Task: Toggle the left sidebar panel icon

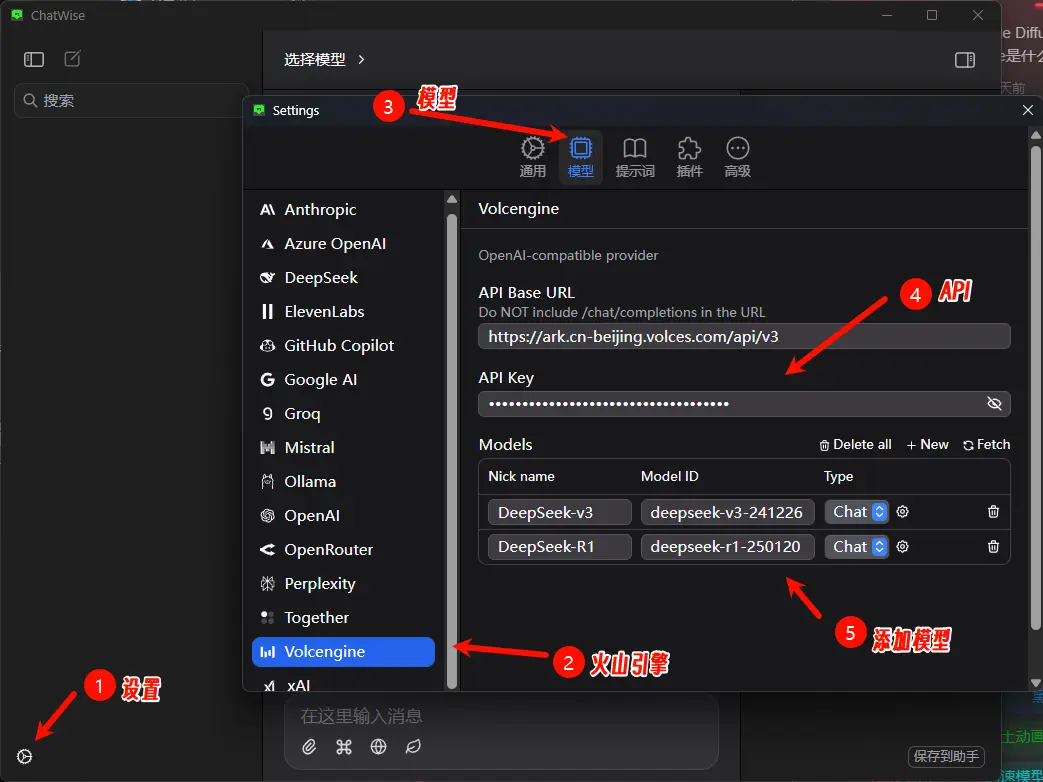Action: click(34, 60)
